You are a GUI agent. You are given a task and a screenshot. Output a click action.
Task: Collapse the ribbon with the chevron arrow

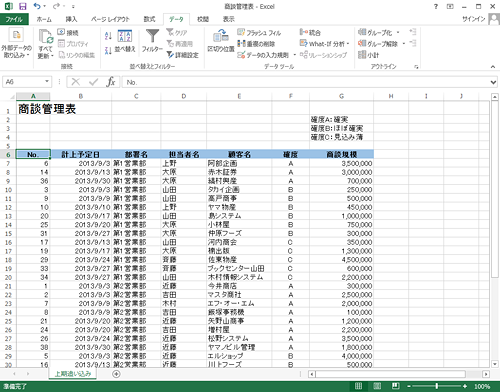tap(493, 67)
